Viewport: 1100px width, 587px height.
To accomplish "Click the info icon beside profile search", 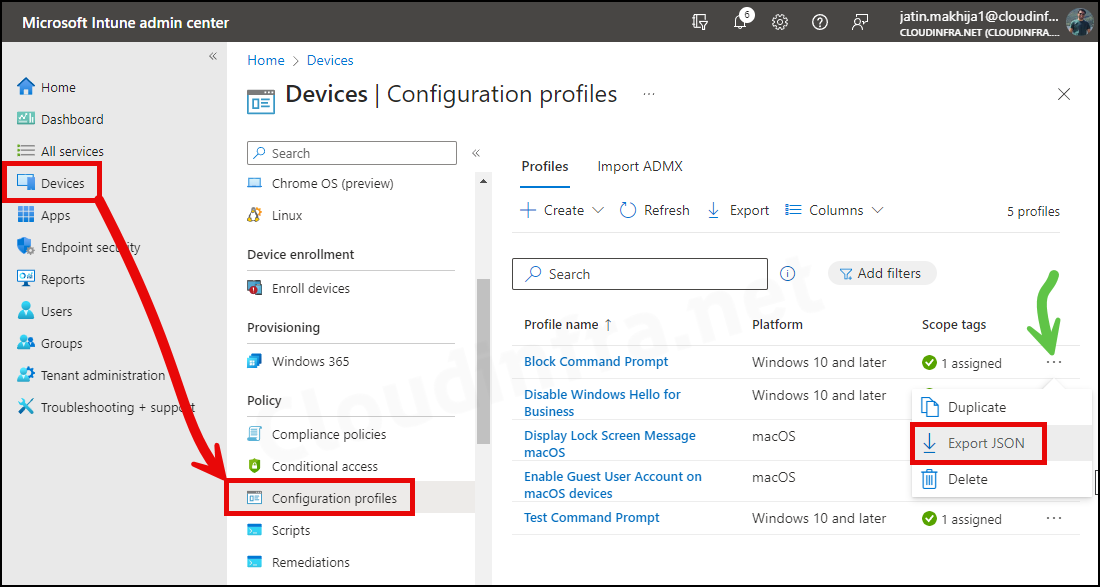I will click(788, 274).
